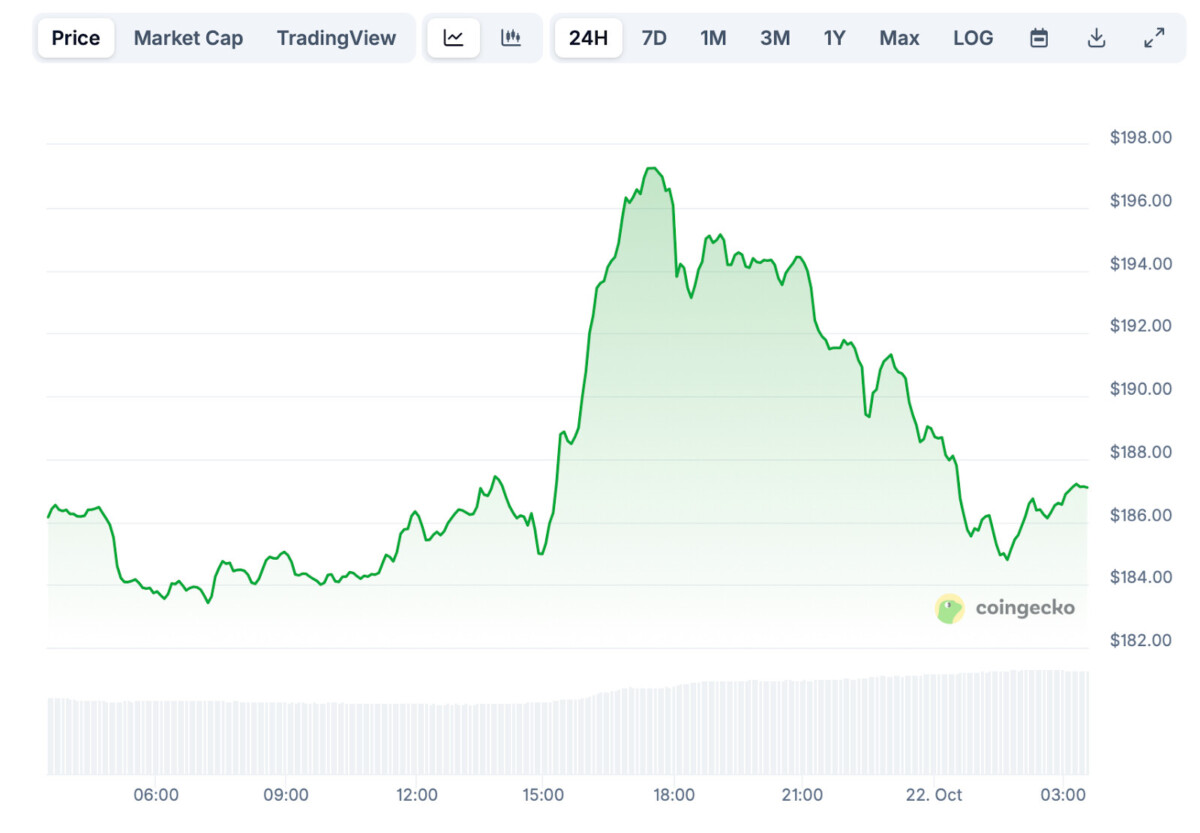Click the CoinGecko logo watermark
This screenshot has width=1200, height=833.
pos(1005,608)
